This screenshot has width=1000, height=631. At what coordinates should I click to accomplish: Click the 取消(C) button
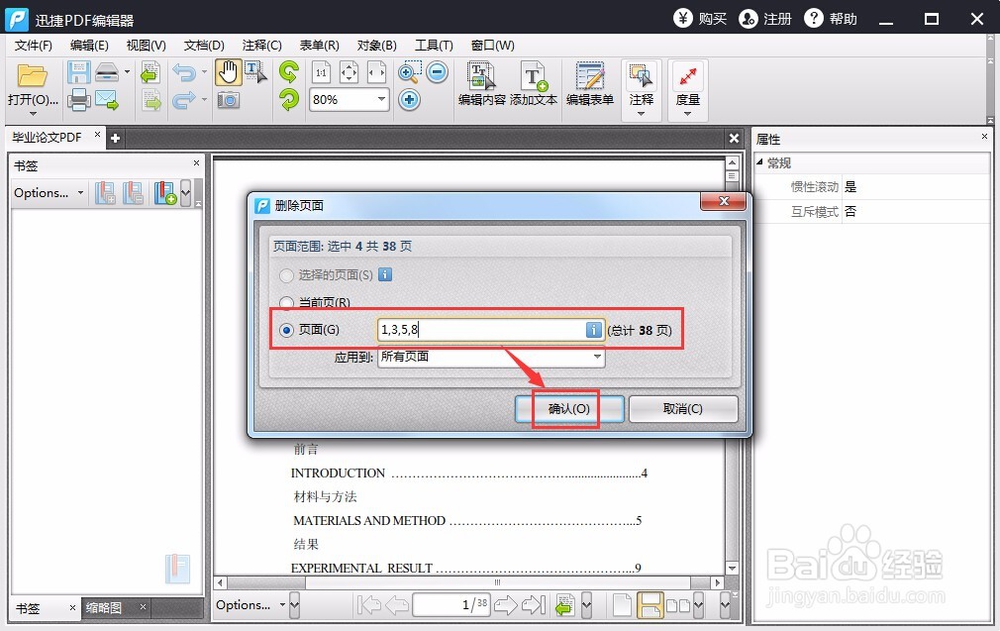[683, 409]
